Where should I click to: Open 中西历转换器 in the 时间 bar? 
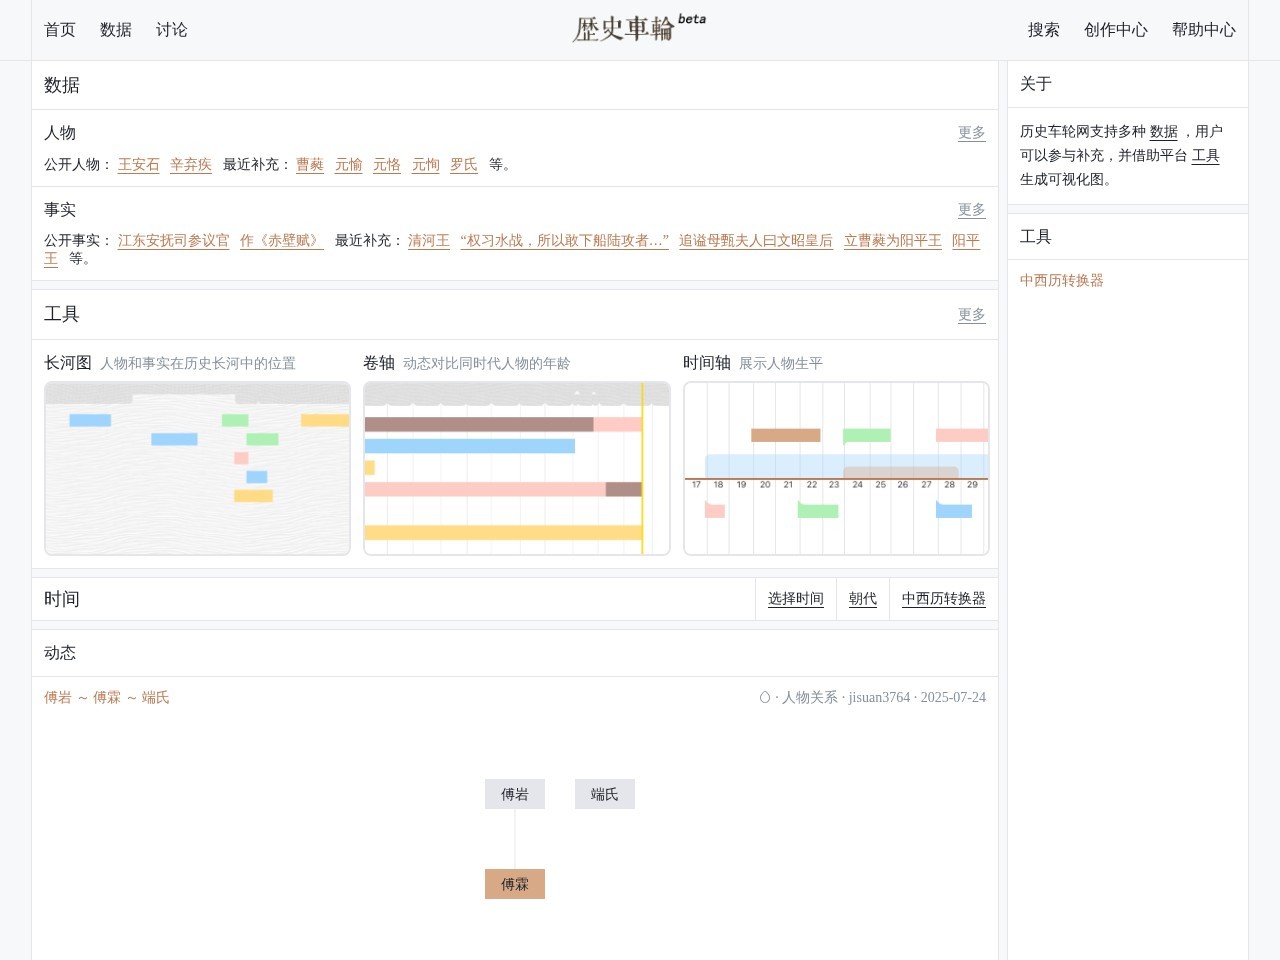point(944,599)
